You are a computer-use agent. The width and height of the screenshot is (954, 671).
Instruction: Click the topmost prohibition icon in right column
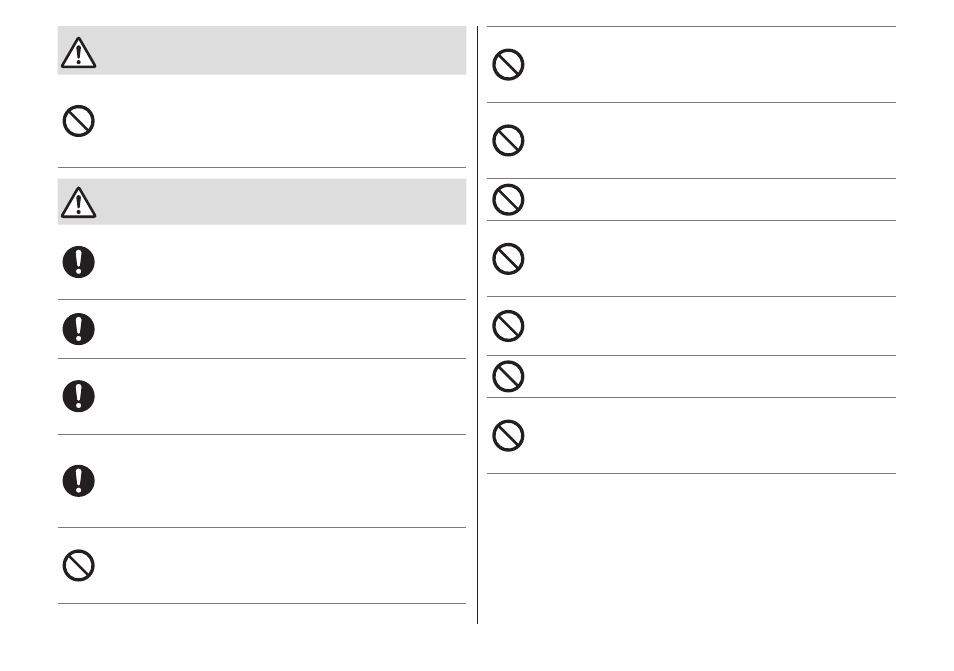click(x=508, y=64)
